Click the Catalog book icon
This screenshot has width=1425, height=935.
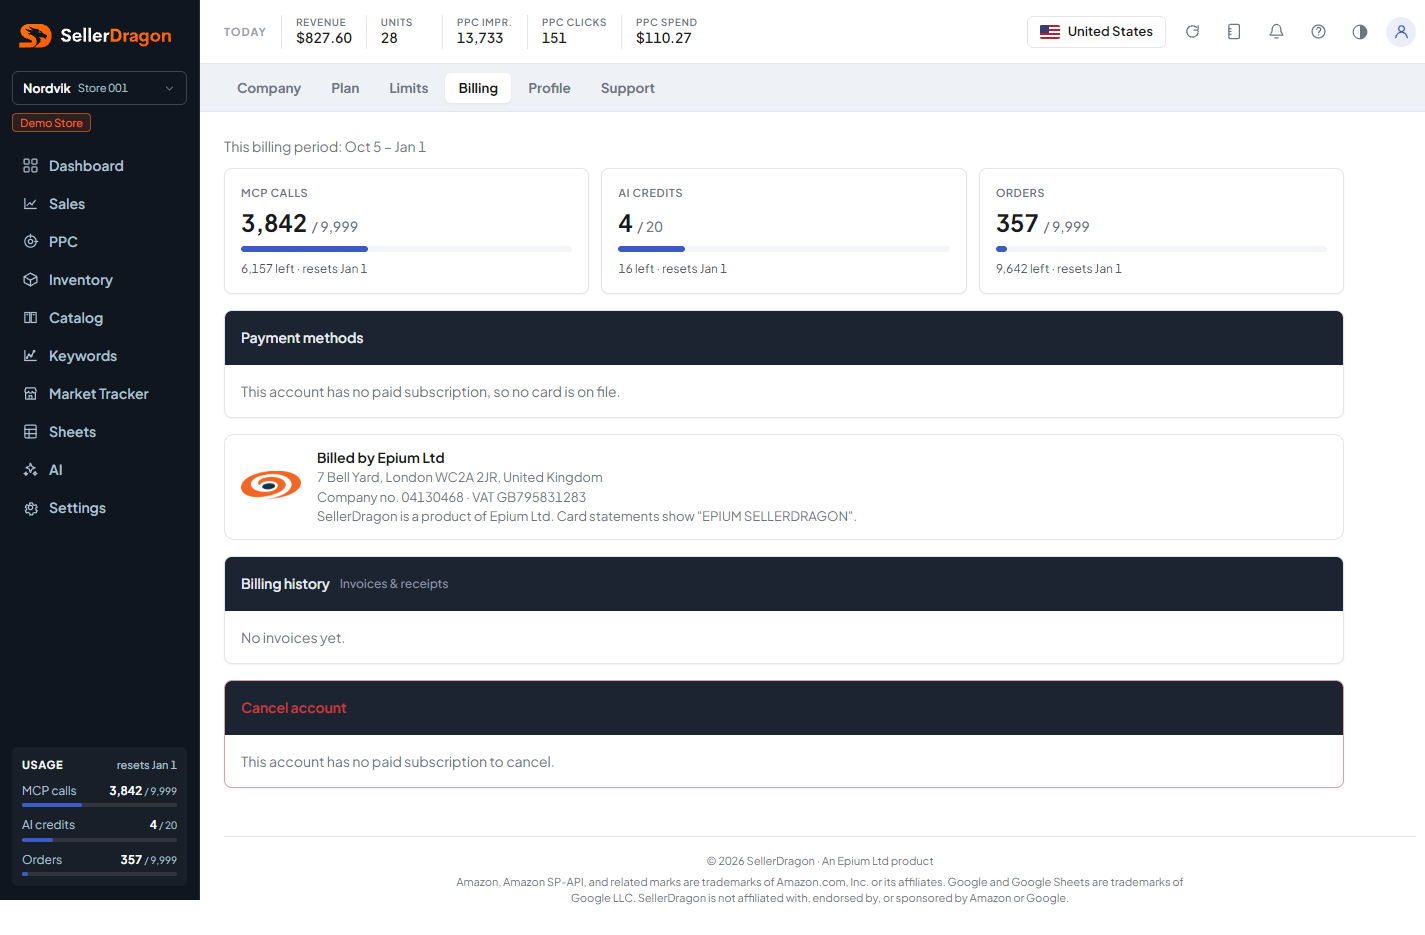tap(31, 318)
